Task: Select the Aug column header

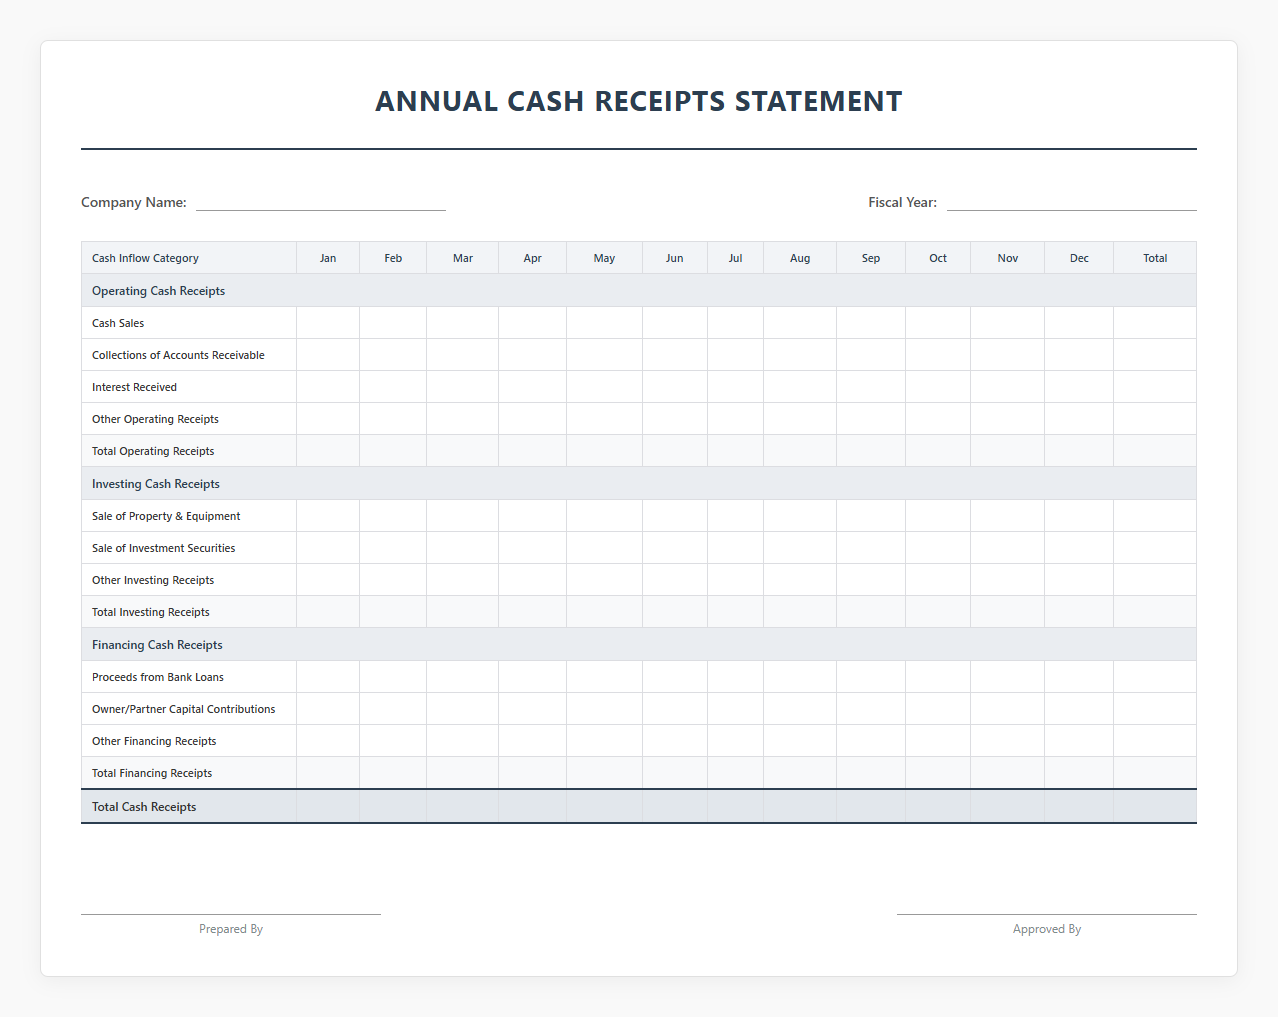Action: (x=800, y=258)
